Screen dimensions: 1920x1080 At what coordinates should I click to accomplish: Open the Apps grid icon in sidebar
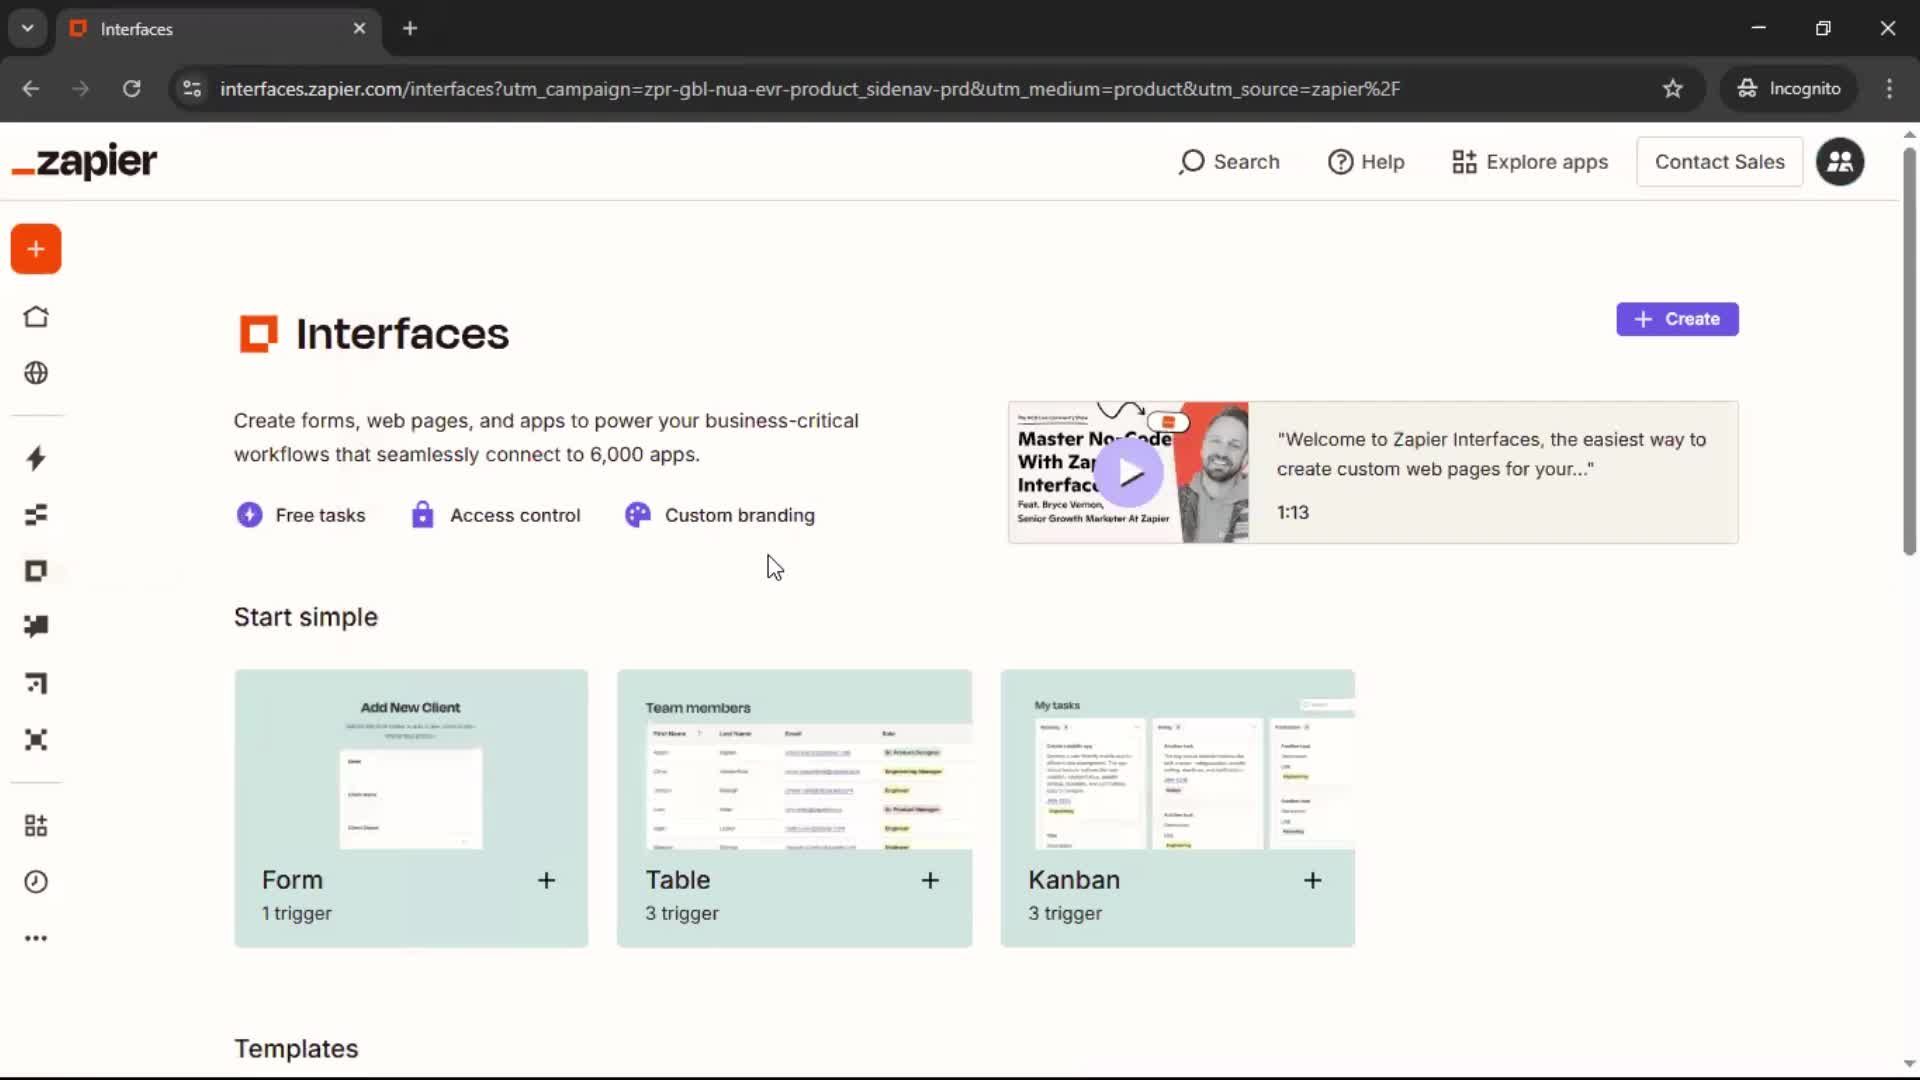coord(36,825)
